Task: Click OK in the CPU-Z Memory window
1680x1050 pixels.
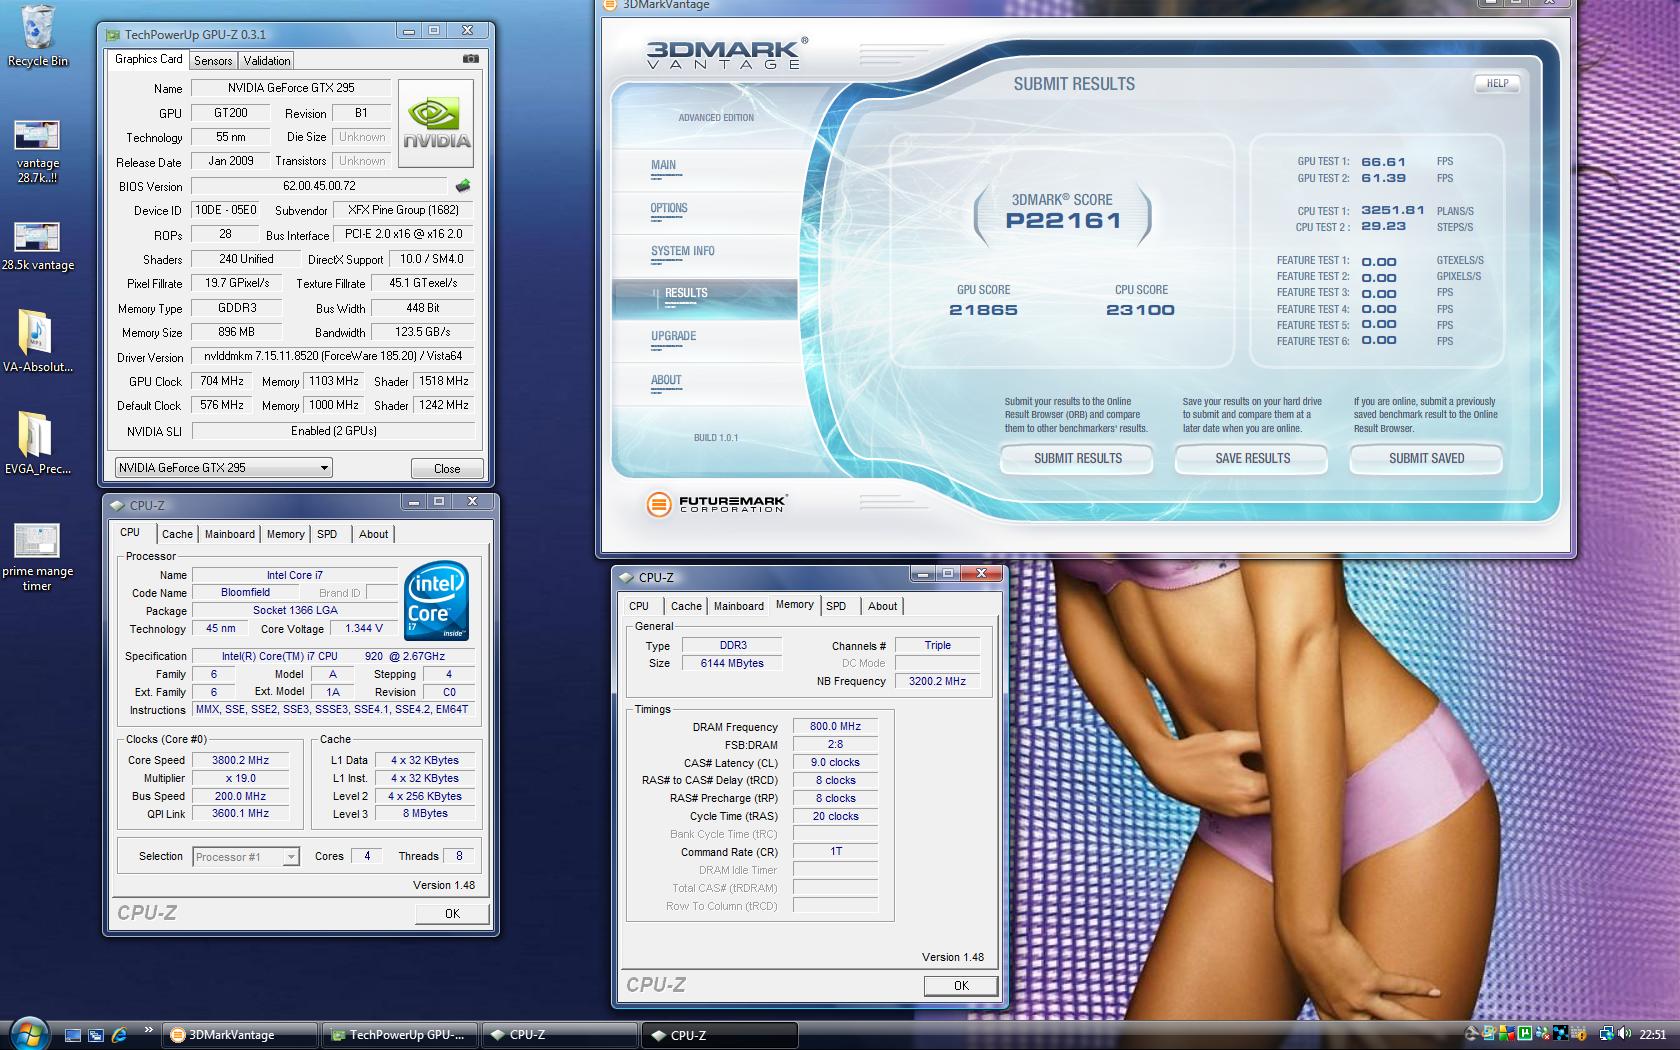Action: [961, 985]
